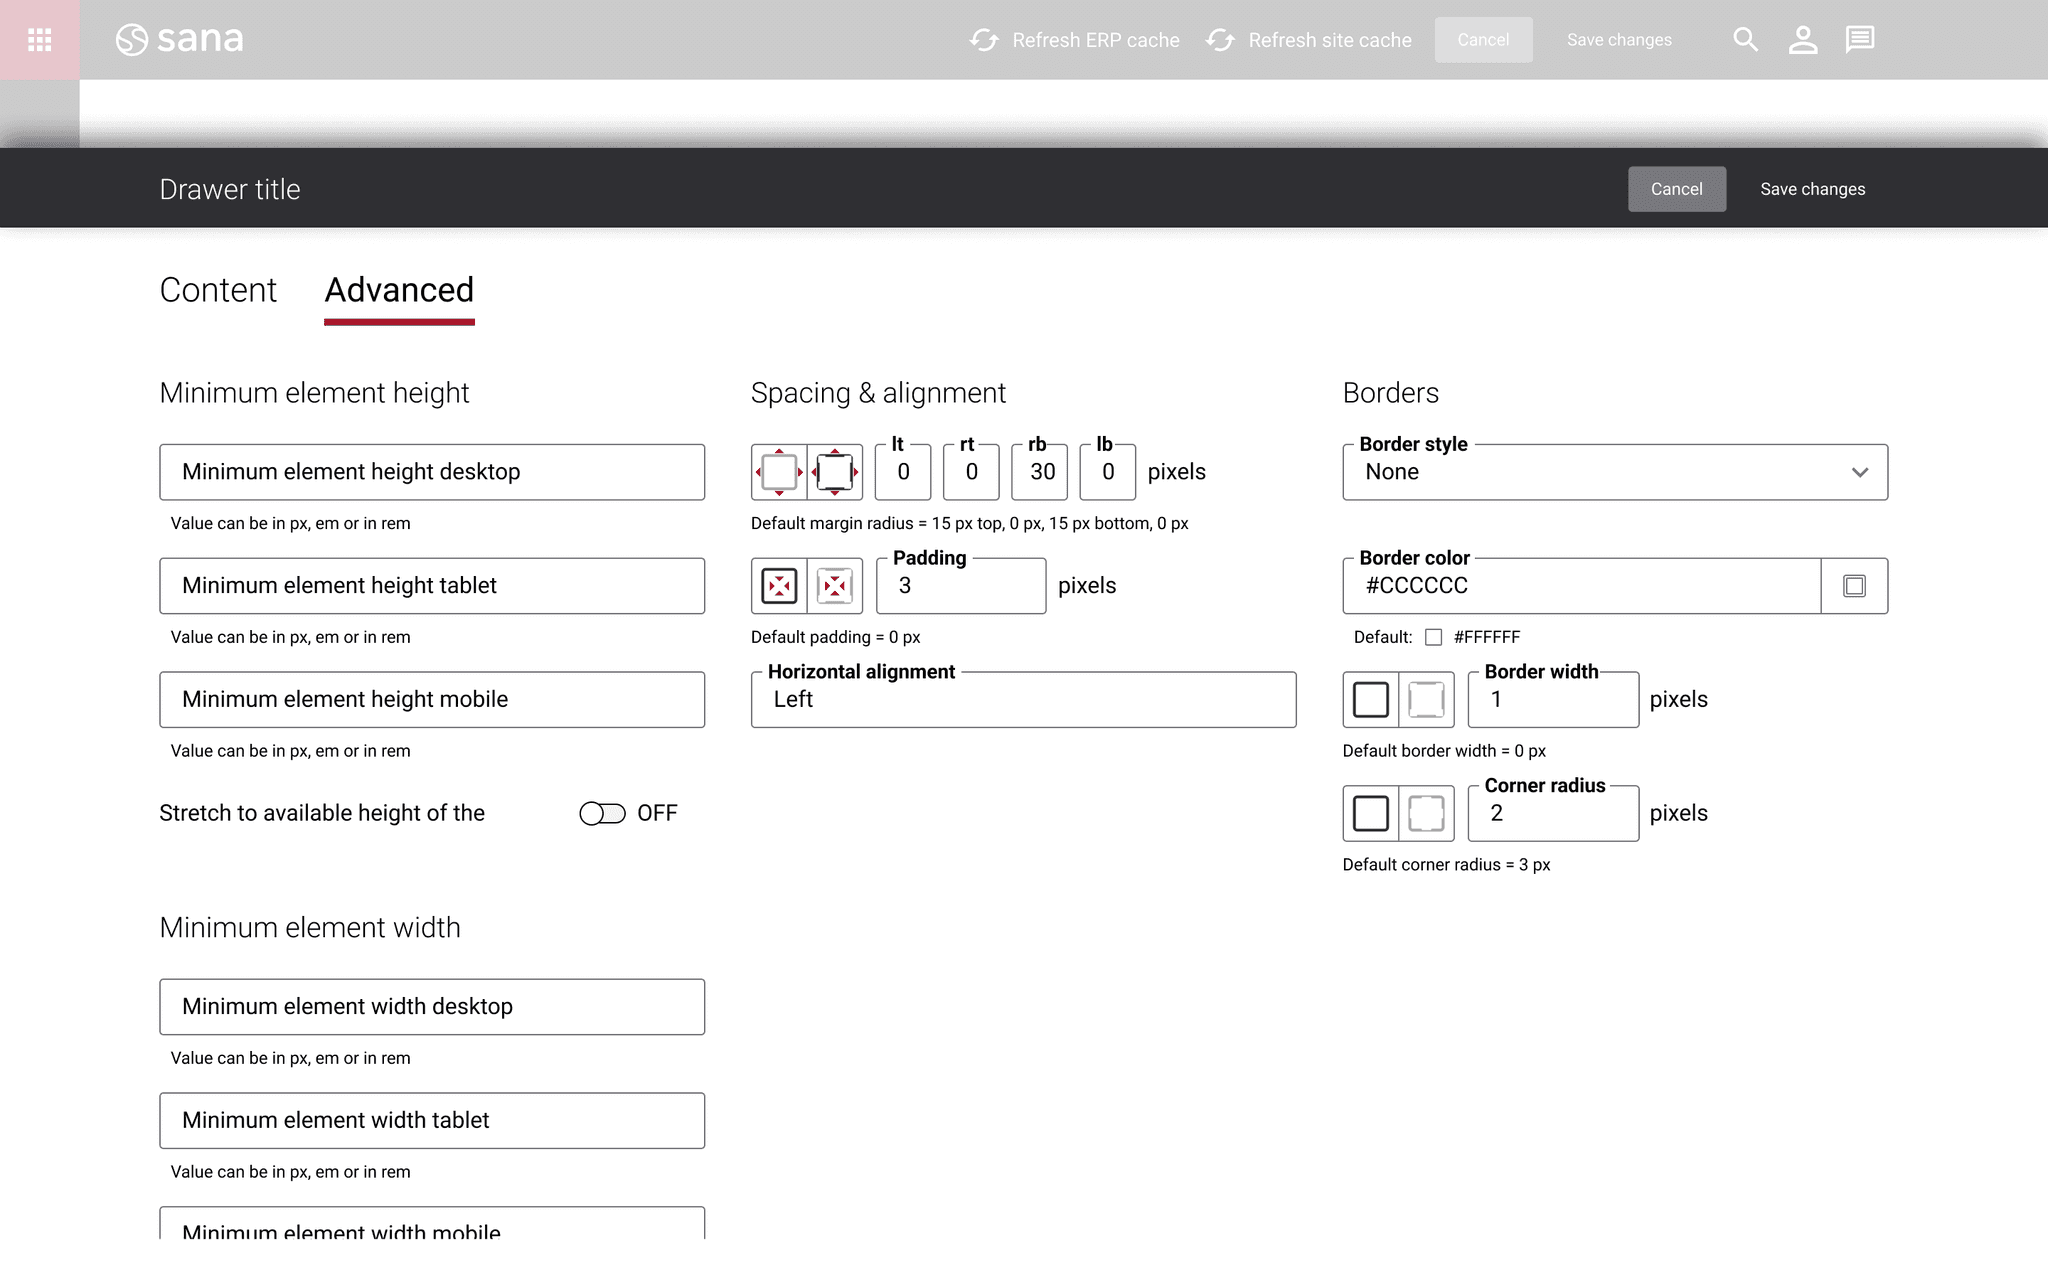
Task: Choose uniform border width icon
Action: (1370, 700)
